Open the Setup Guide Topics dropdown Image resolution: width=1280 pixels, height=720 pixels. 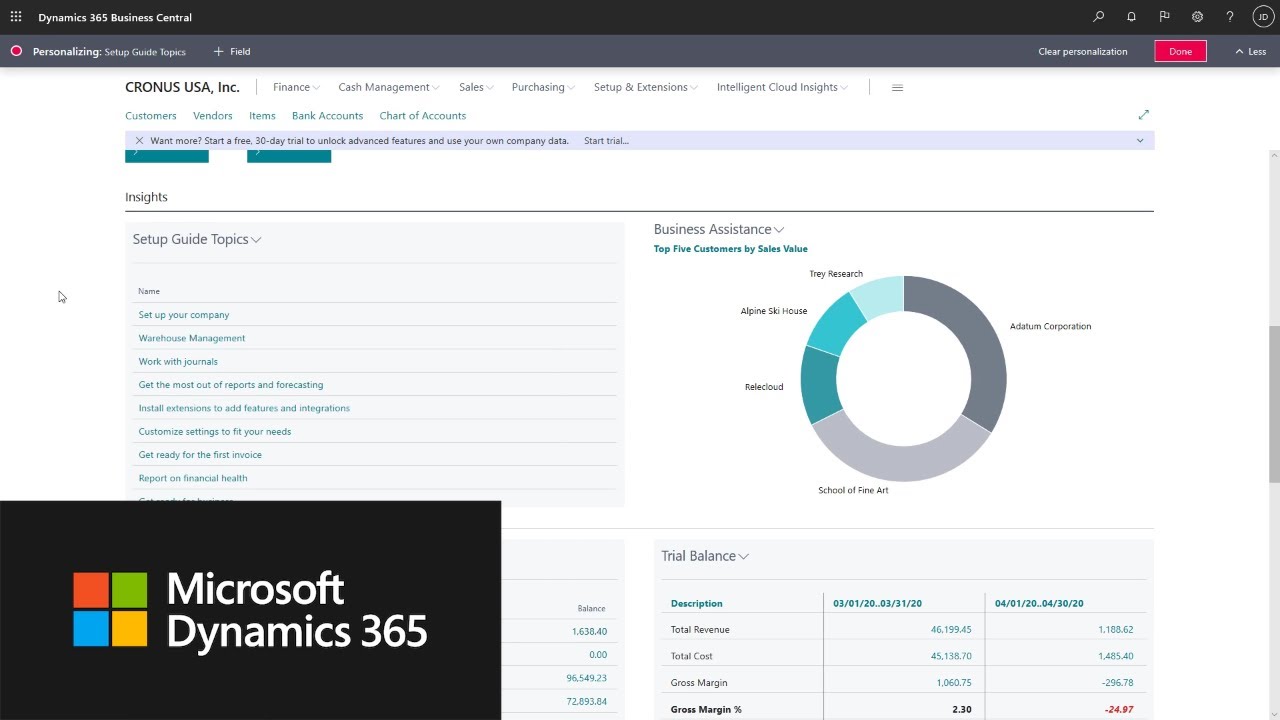[x=197, y=239]
